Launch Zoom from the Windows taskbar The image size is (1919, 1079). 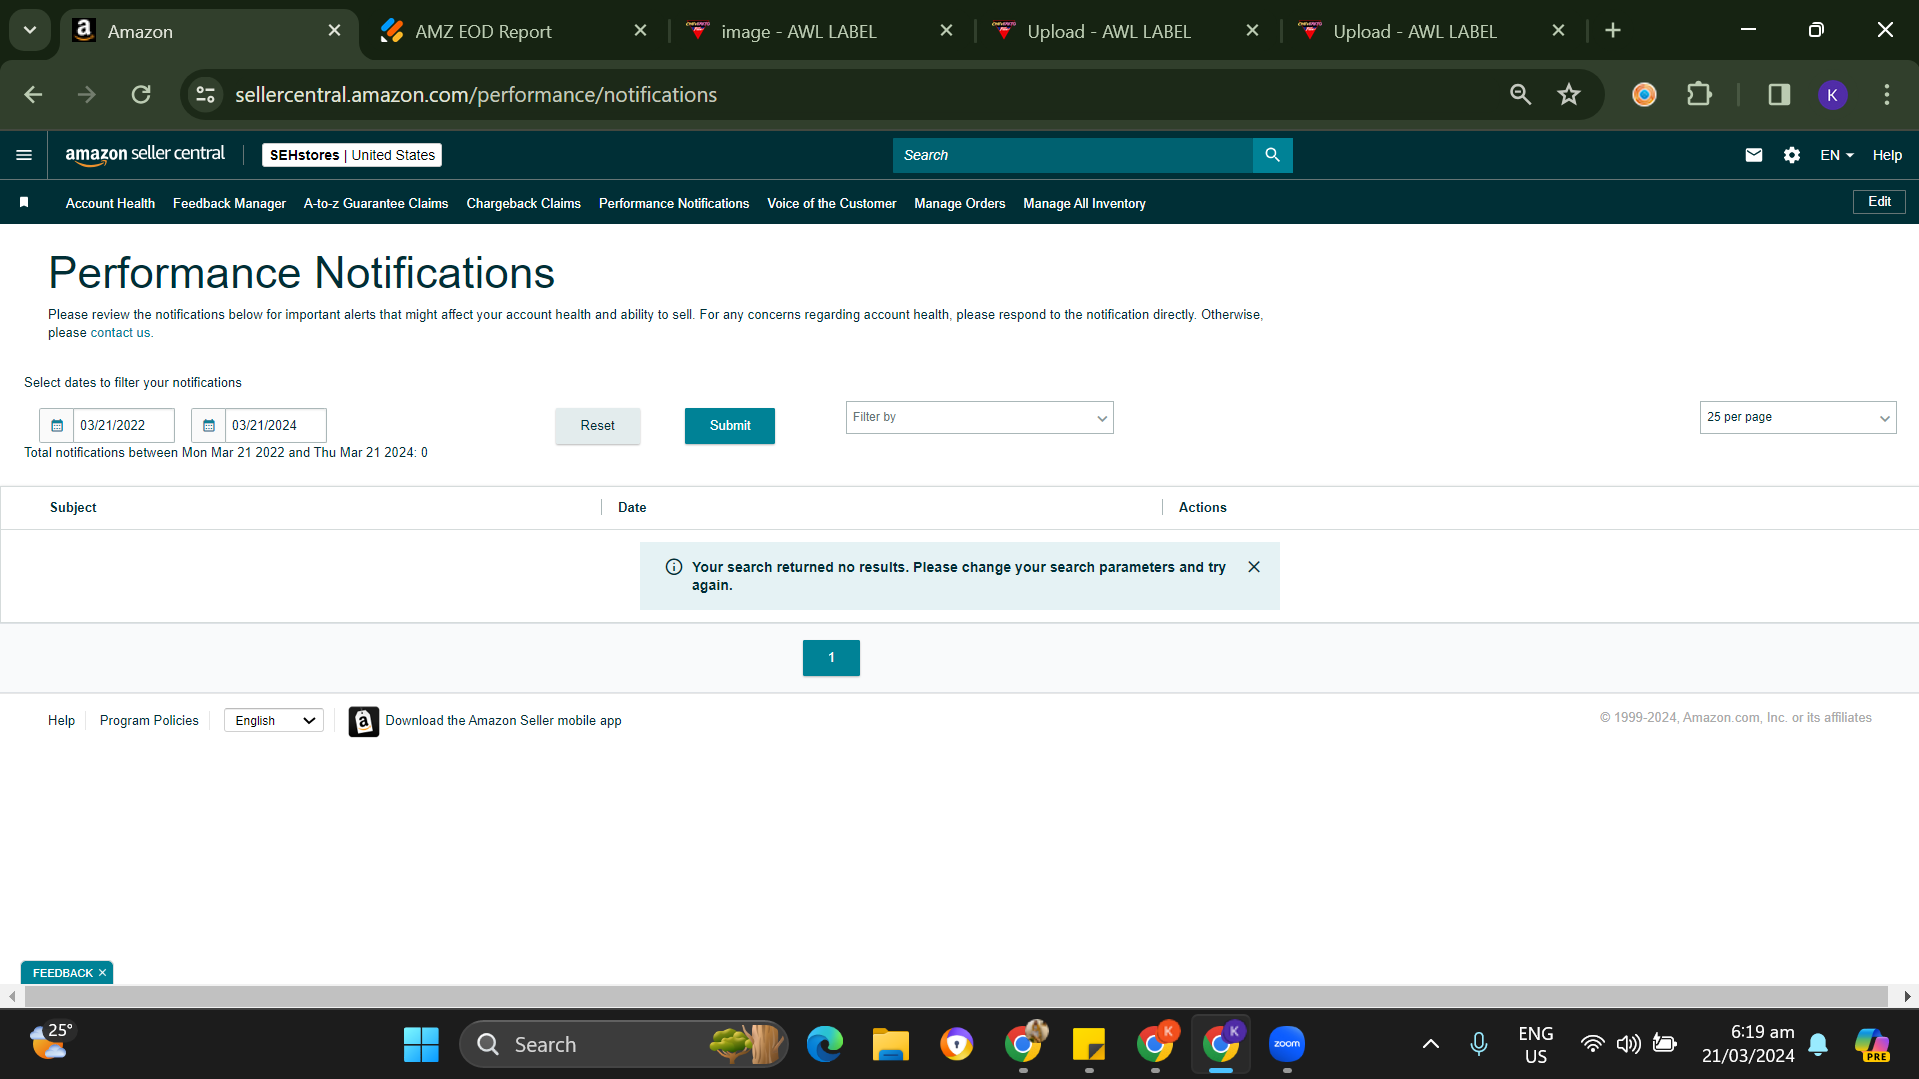coord(1286,1044)
